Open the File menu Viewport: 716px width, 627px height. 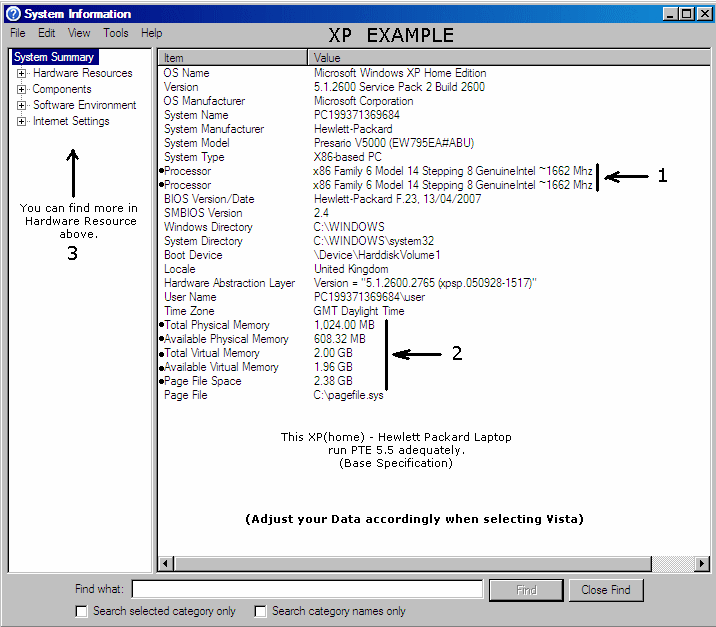[x=18, y=33]
